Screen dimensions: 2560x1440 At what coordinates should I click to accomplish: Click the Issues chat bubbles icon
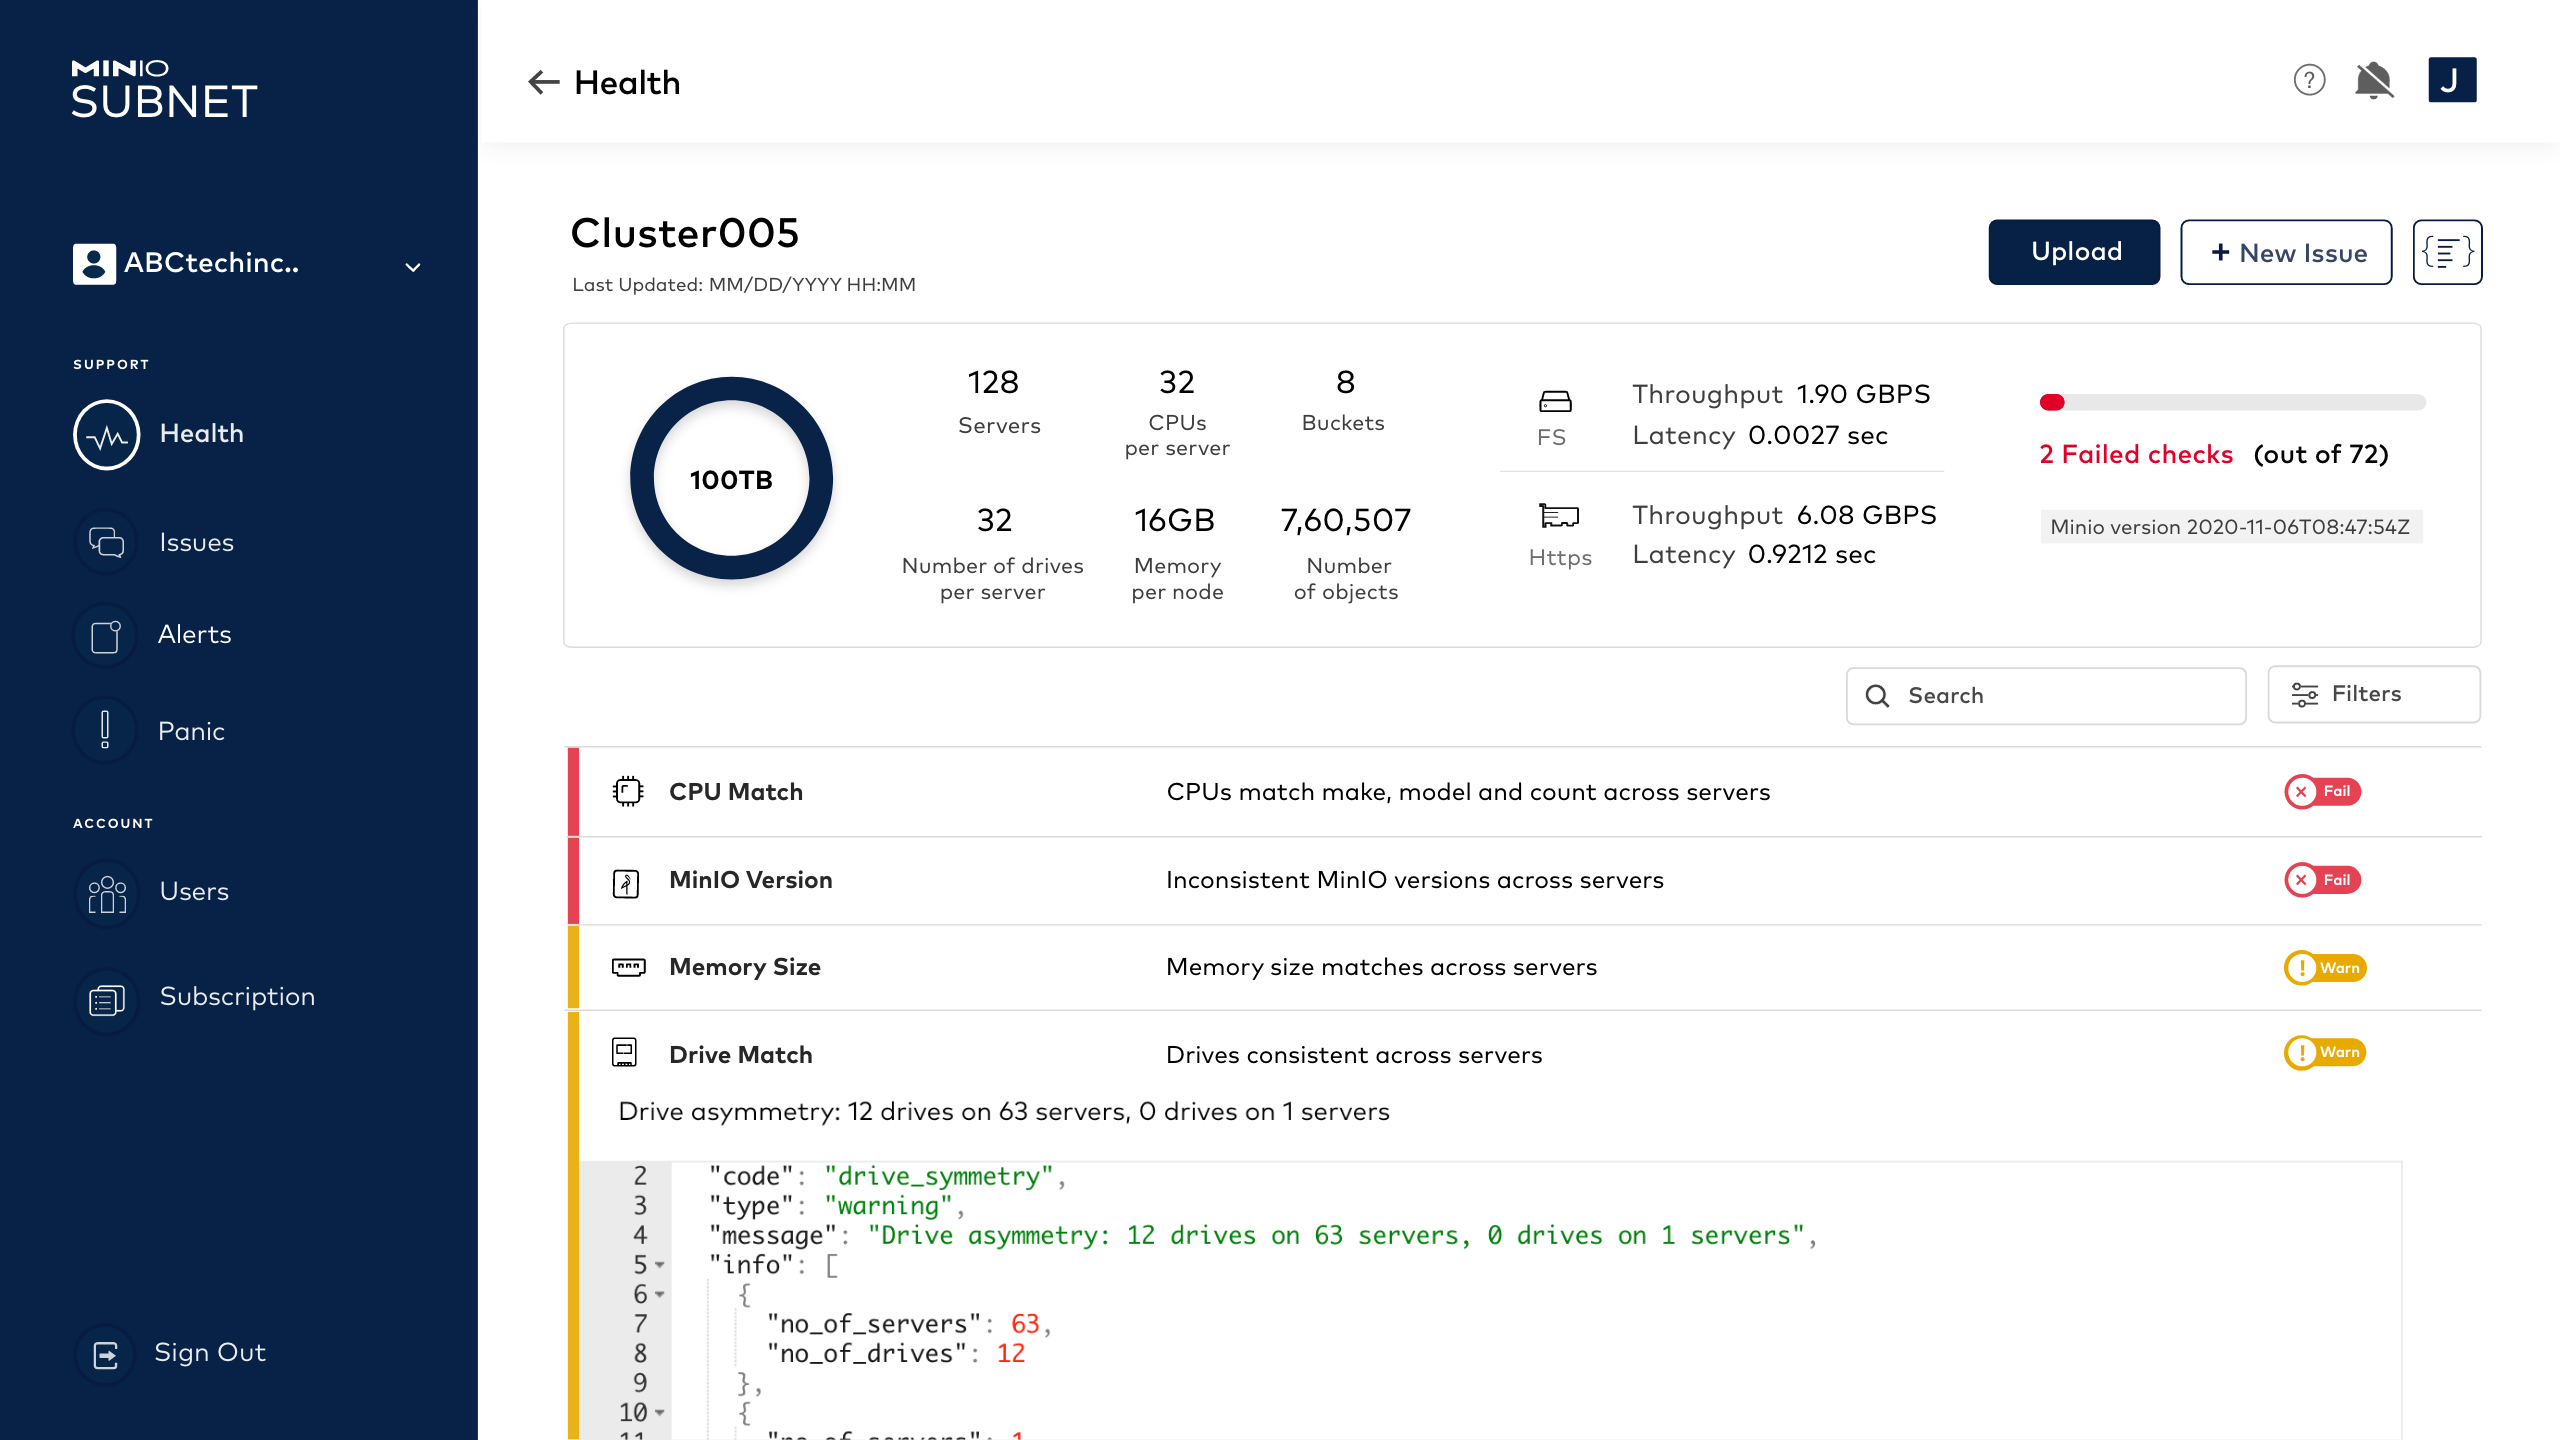(x=106, y=542)
